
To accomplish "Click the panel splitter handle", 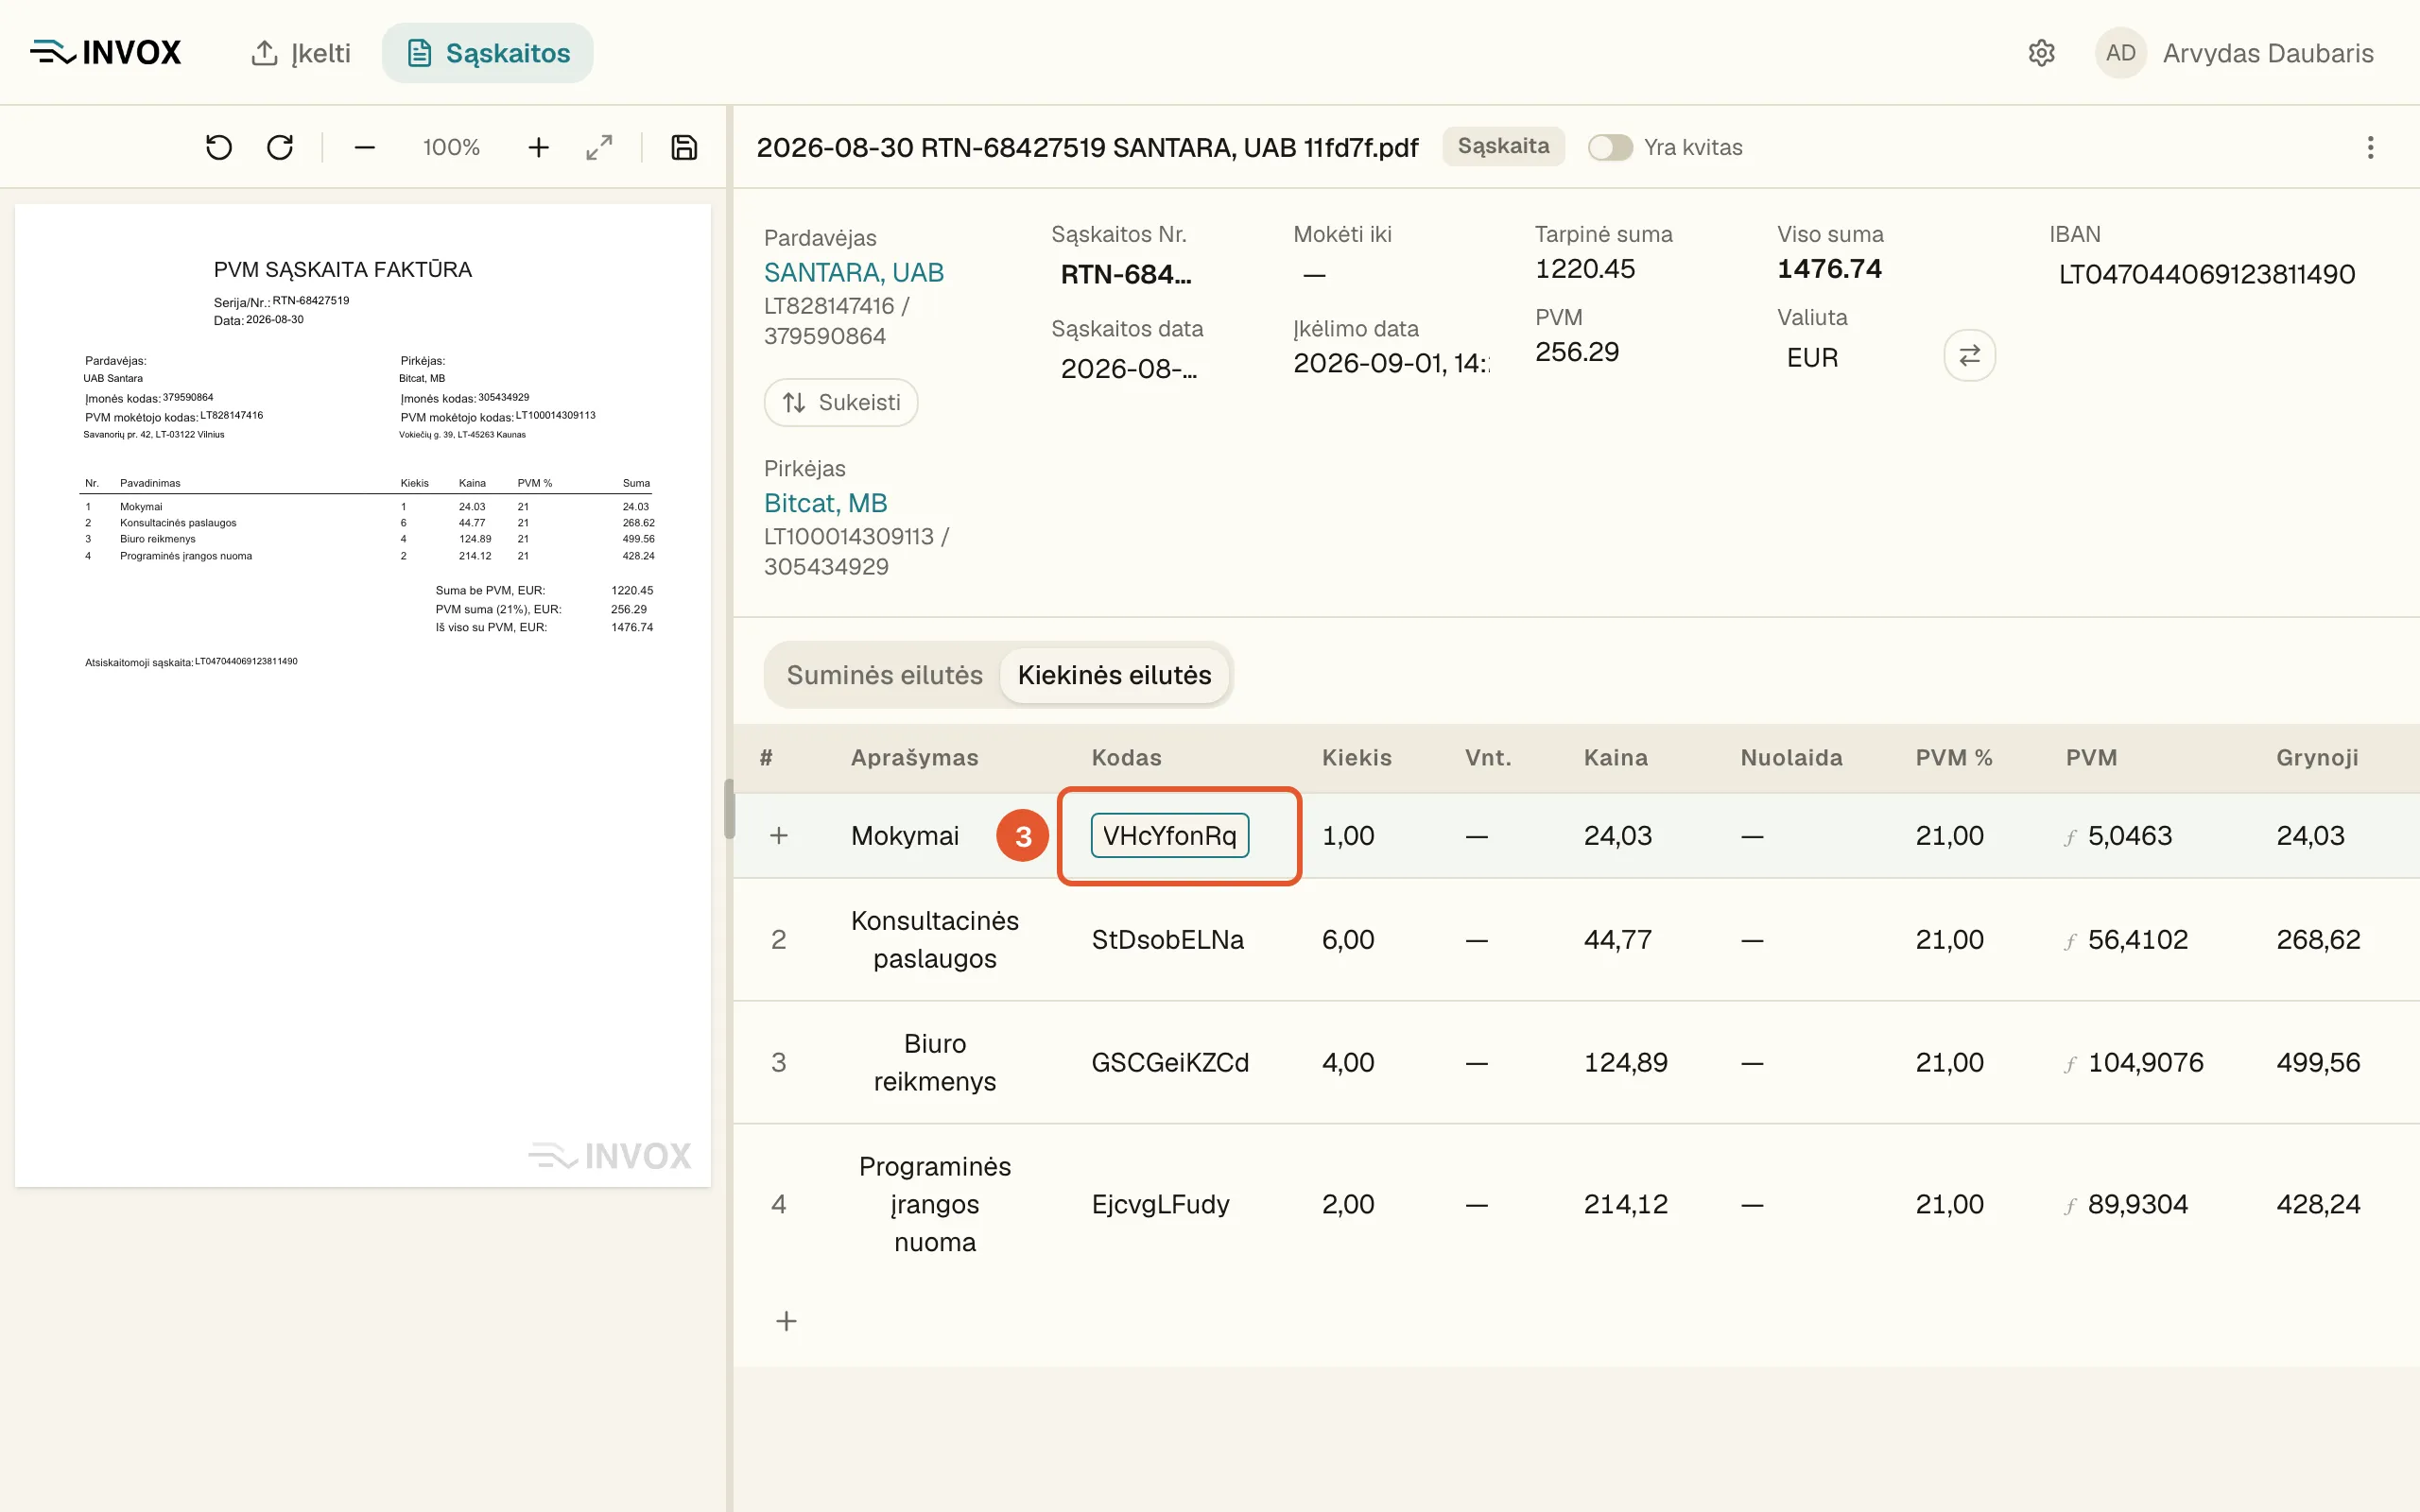I will pyautogui.click(x=729, y=808).
